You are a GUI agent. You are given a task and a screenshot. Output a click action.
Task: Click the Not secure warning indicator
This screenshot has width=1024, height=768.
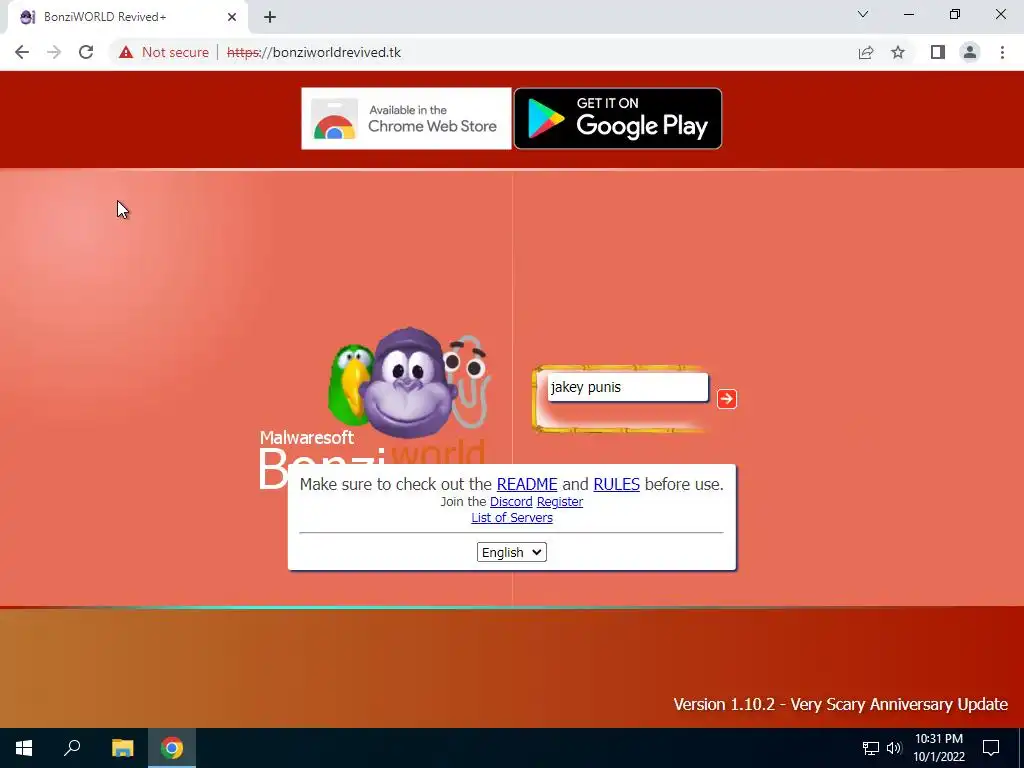point(164,52)
